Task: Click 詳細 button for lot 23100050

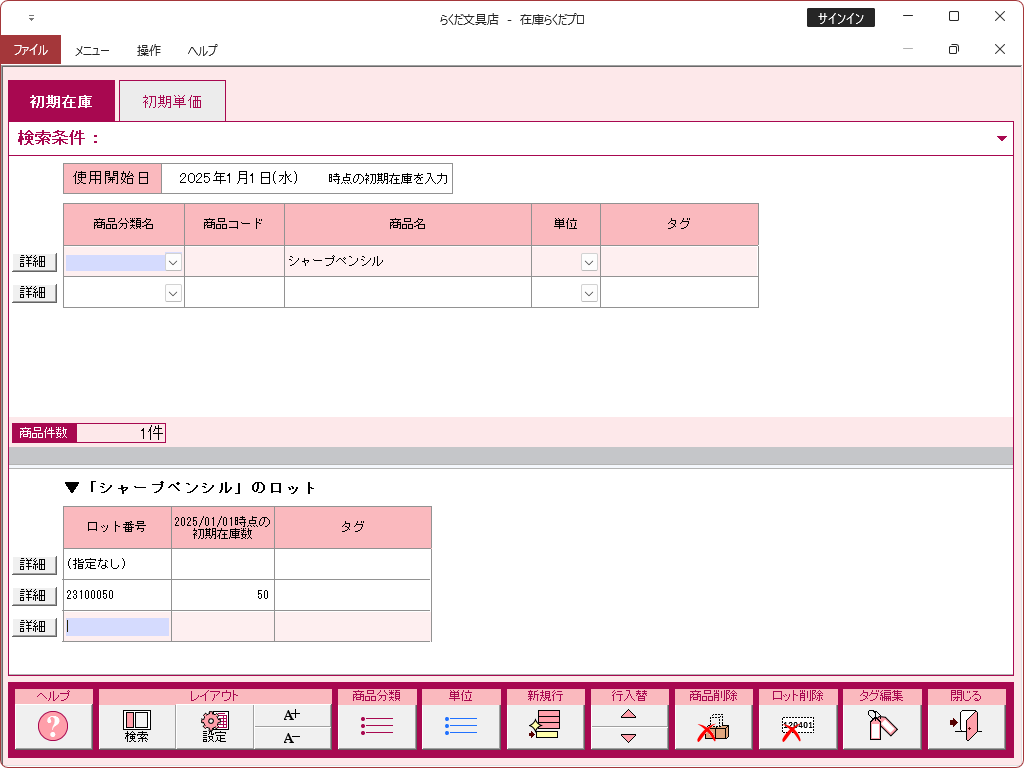Action: click(x=34, y=595)
